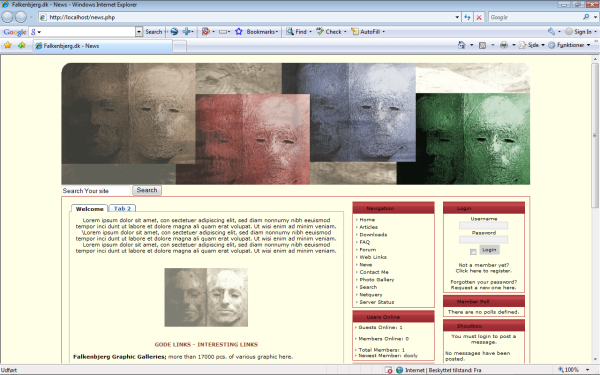Click the page vertical scrollbar thumb
Image resolution: width=600 pixels, height=375 pixels.
(595, 135)
